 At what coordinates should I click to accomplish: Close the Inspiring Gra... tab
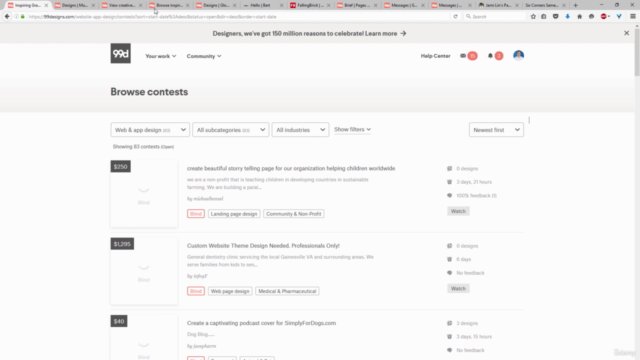[46, 5]
